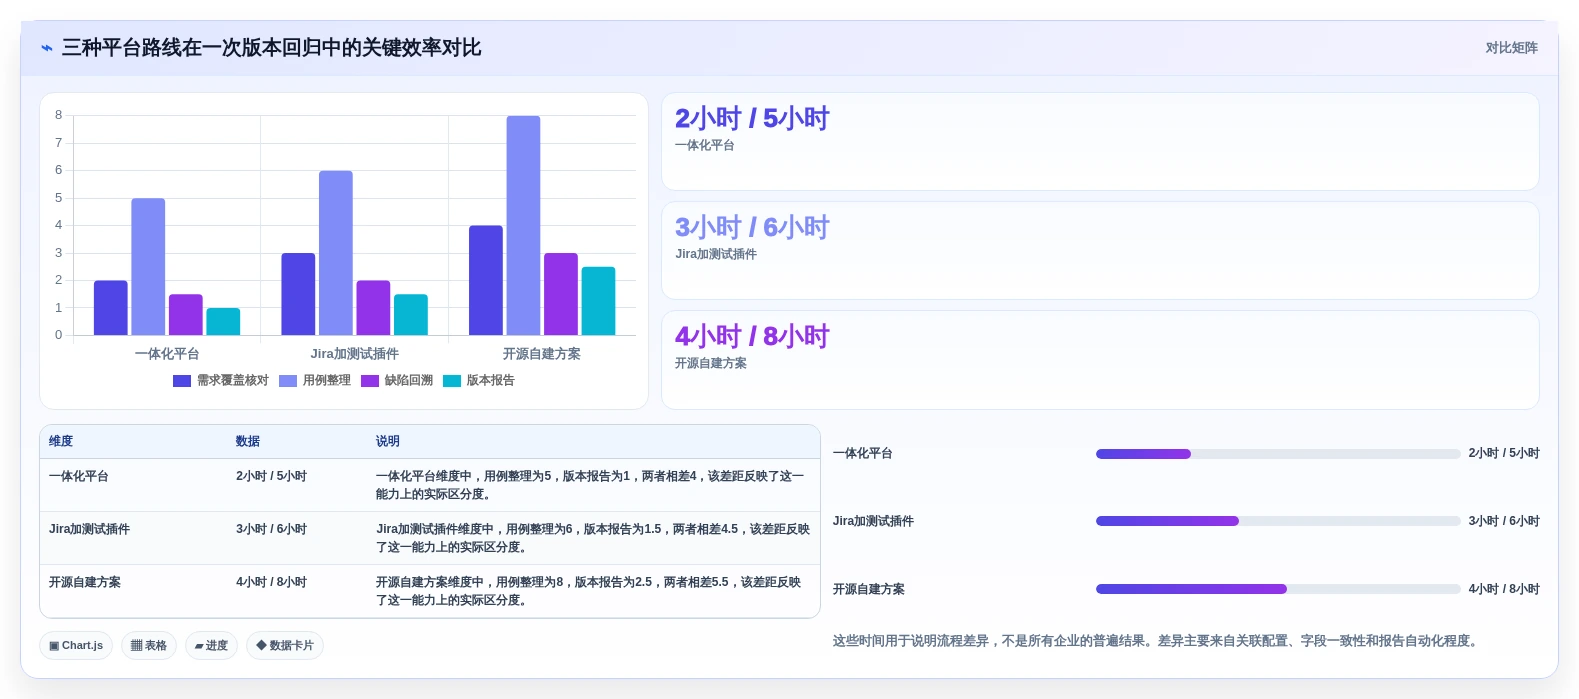Click the x-axis label 一体化平台
Screen dimensions: 1579x699
(x=167, y=354)
